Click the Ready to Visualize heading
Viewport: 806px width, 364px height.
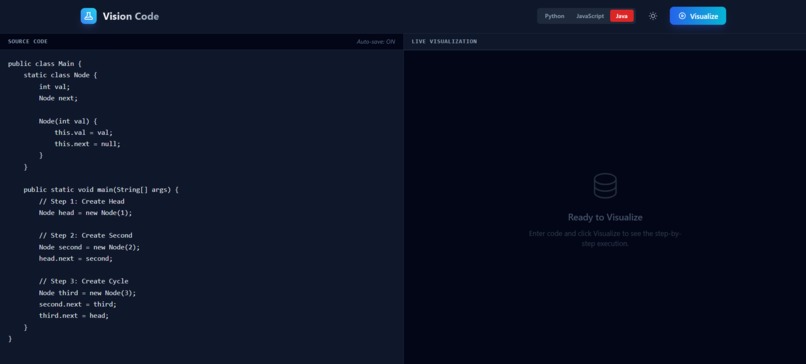coord(605,217)
